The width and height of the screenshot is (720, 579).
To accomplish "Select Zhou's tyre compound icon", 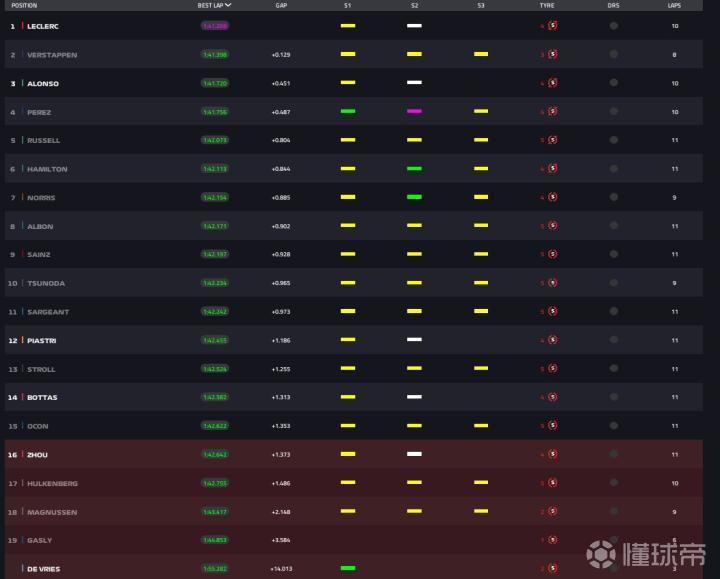I will pyautogui.click(x=552, y=455).
